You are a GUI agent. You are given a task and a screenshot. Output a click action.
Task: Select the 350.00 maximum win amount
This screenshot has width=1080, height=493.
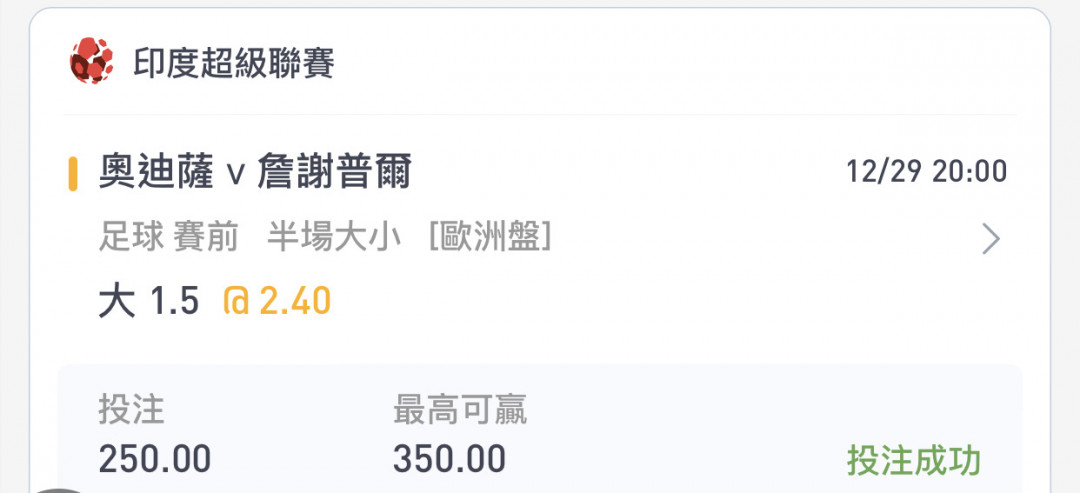pyautogui.click(x=449, y=459)
